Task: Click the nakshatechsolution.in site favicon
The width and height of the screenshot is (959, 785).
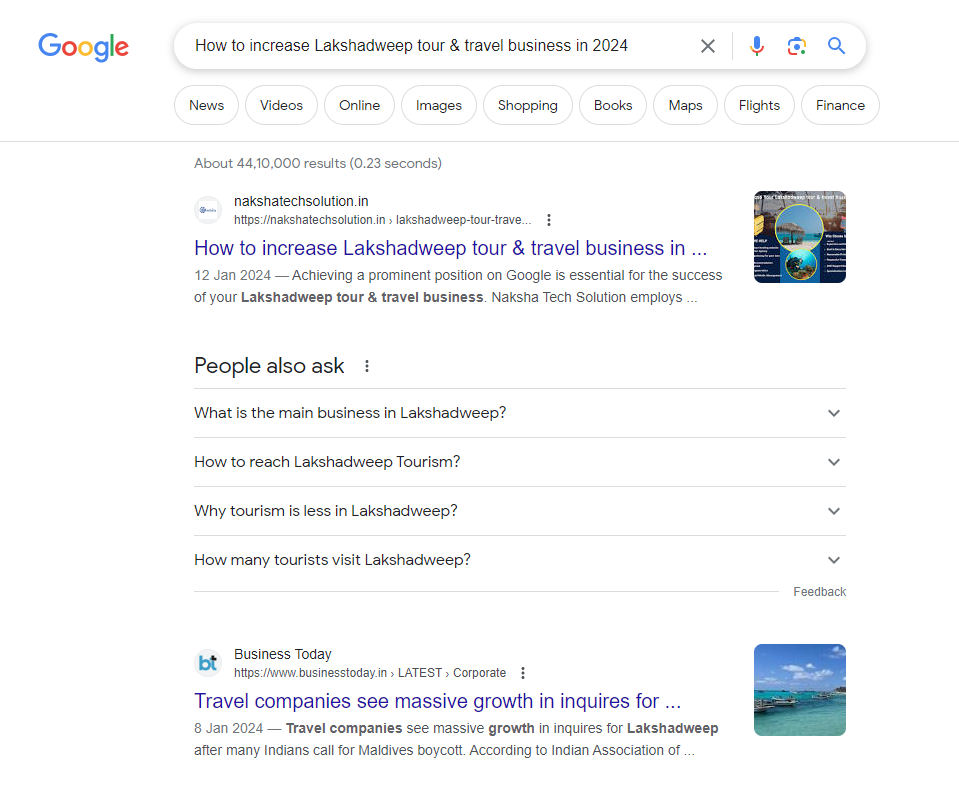Action: coord(208,210)
